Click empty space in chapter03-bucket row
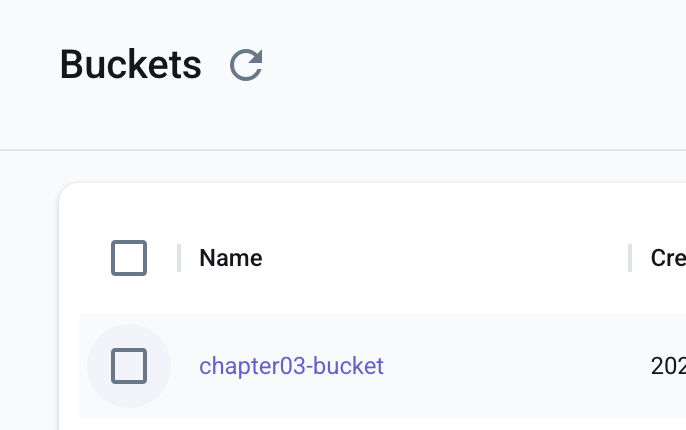 [x=500, y=366]
